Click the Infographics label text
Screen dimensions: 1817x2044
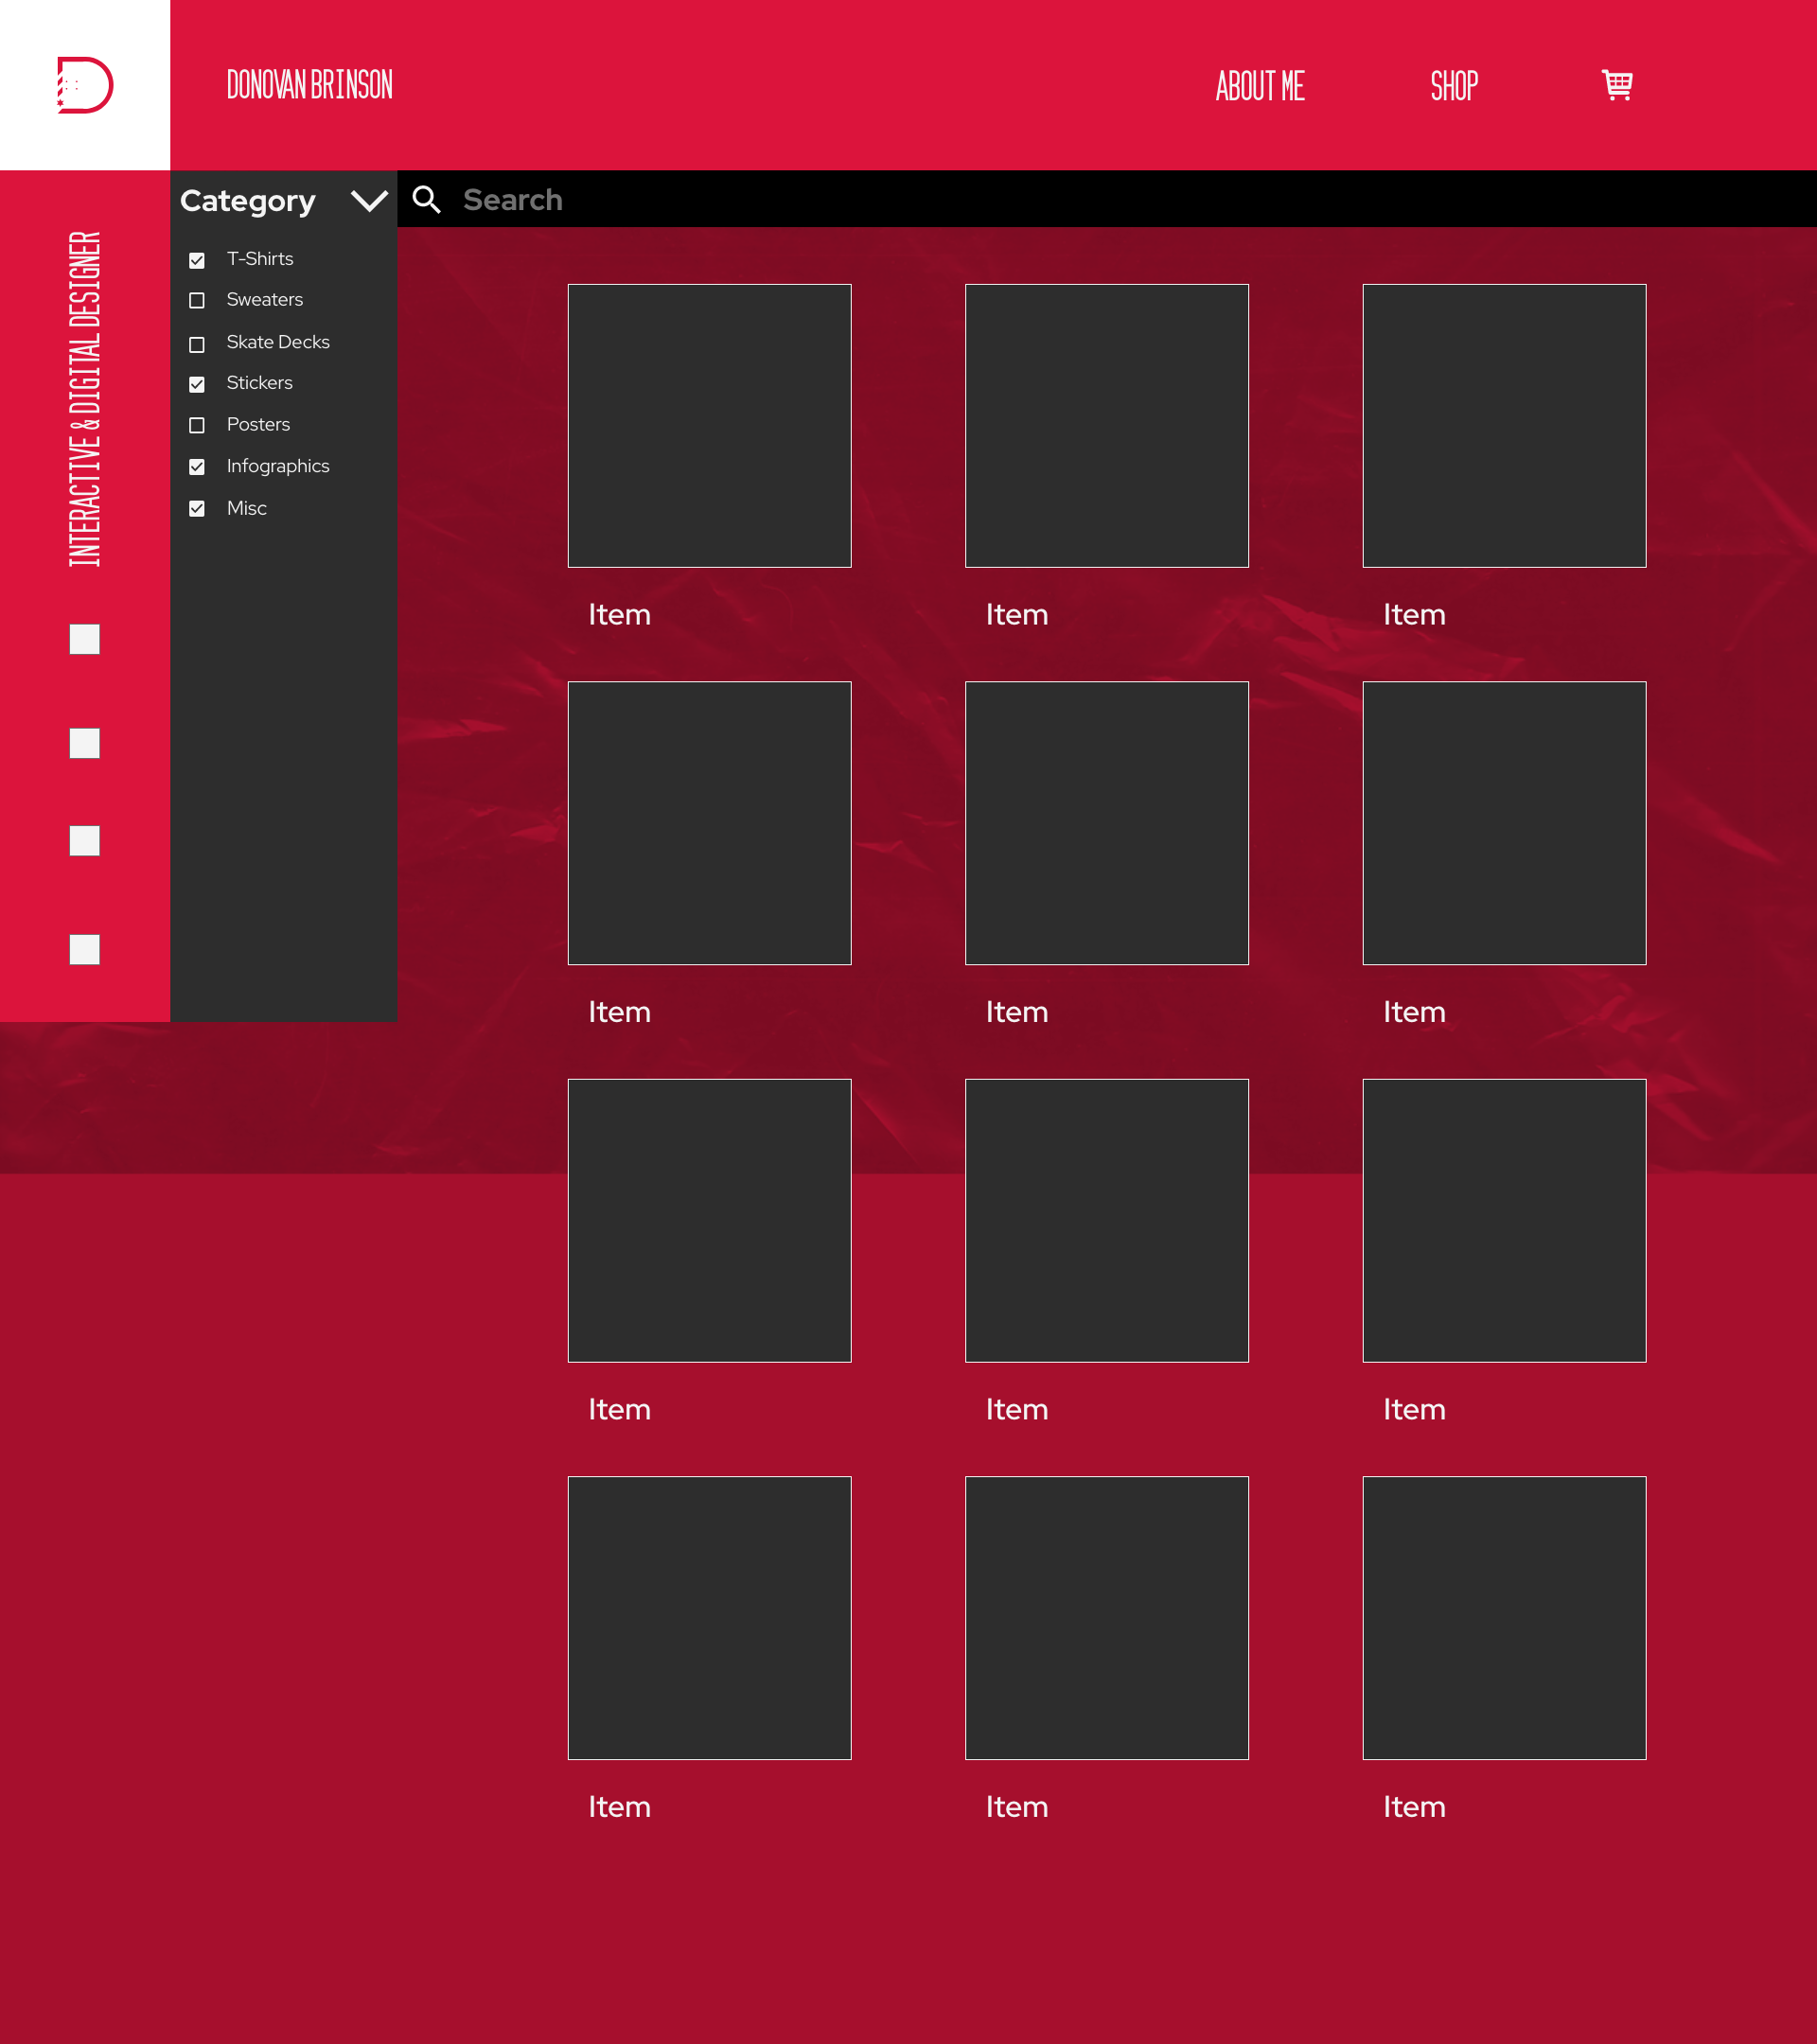[x=278, y=466]
